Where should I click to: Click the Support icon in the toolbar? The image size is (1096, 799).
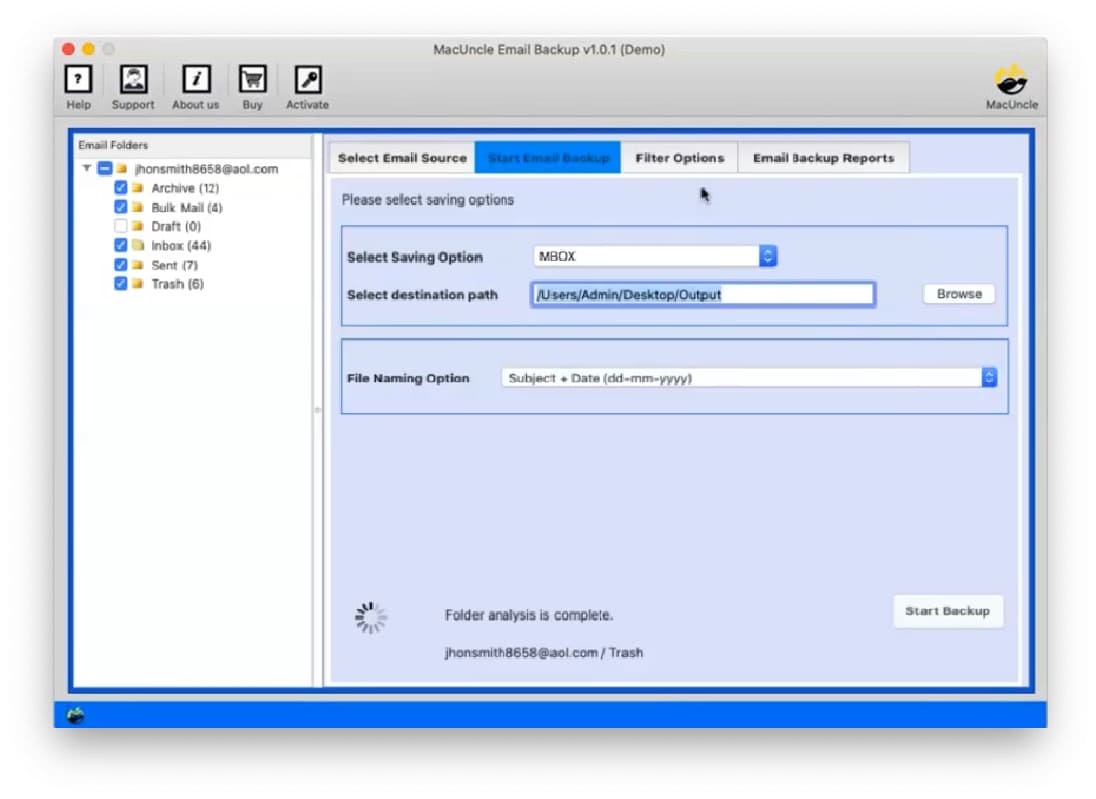[133, 78]
